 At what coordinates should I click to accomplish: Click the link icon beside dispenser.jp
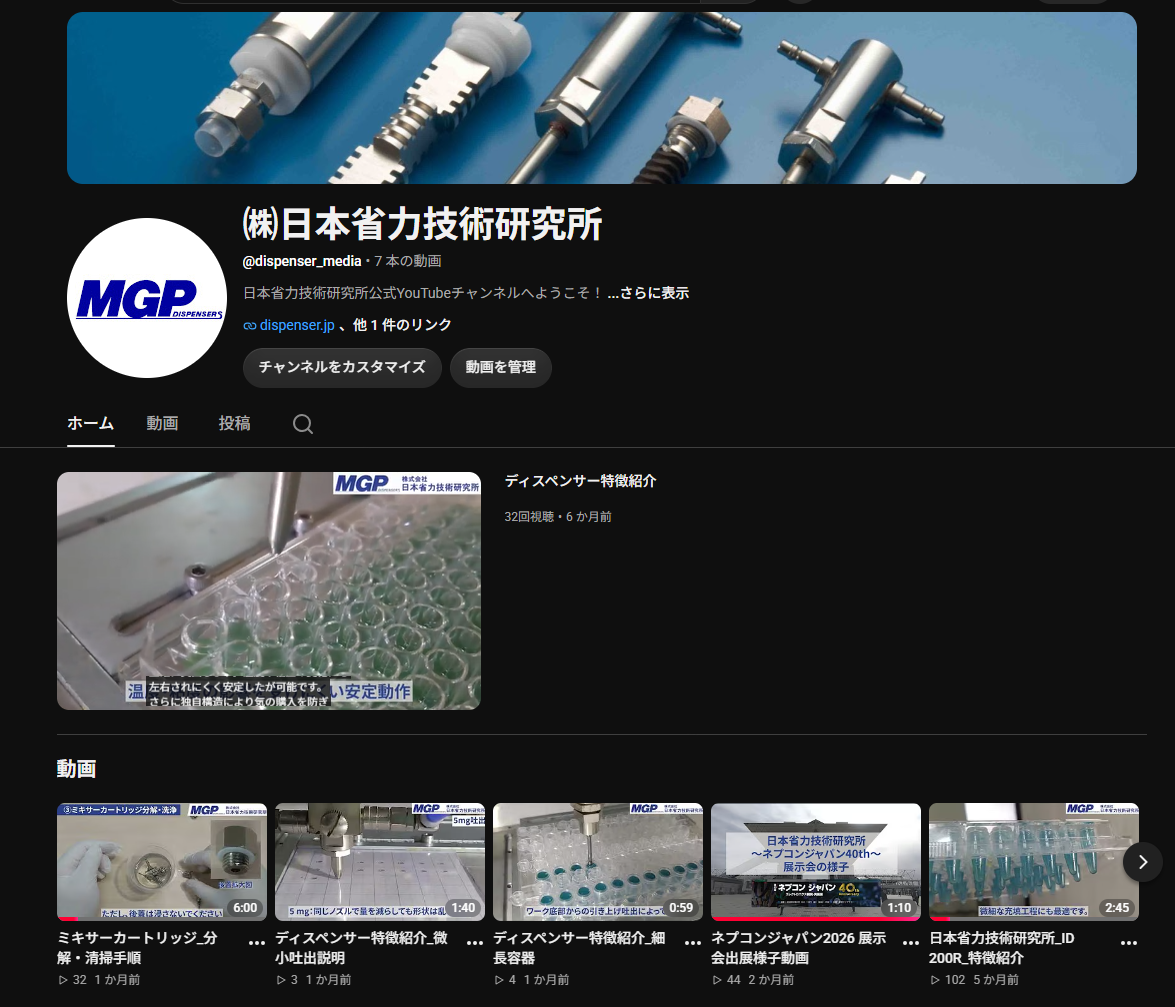250,326
